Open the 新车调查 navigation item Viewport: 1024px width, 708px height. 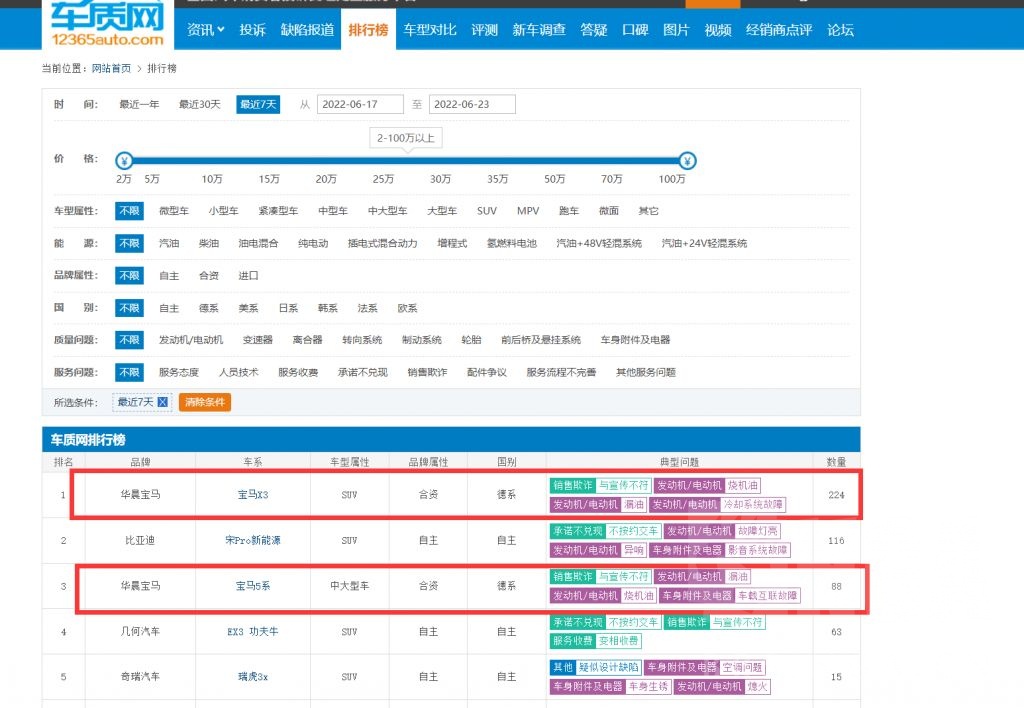pyautogui.click(x=539, y=30)
